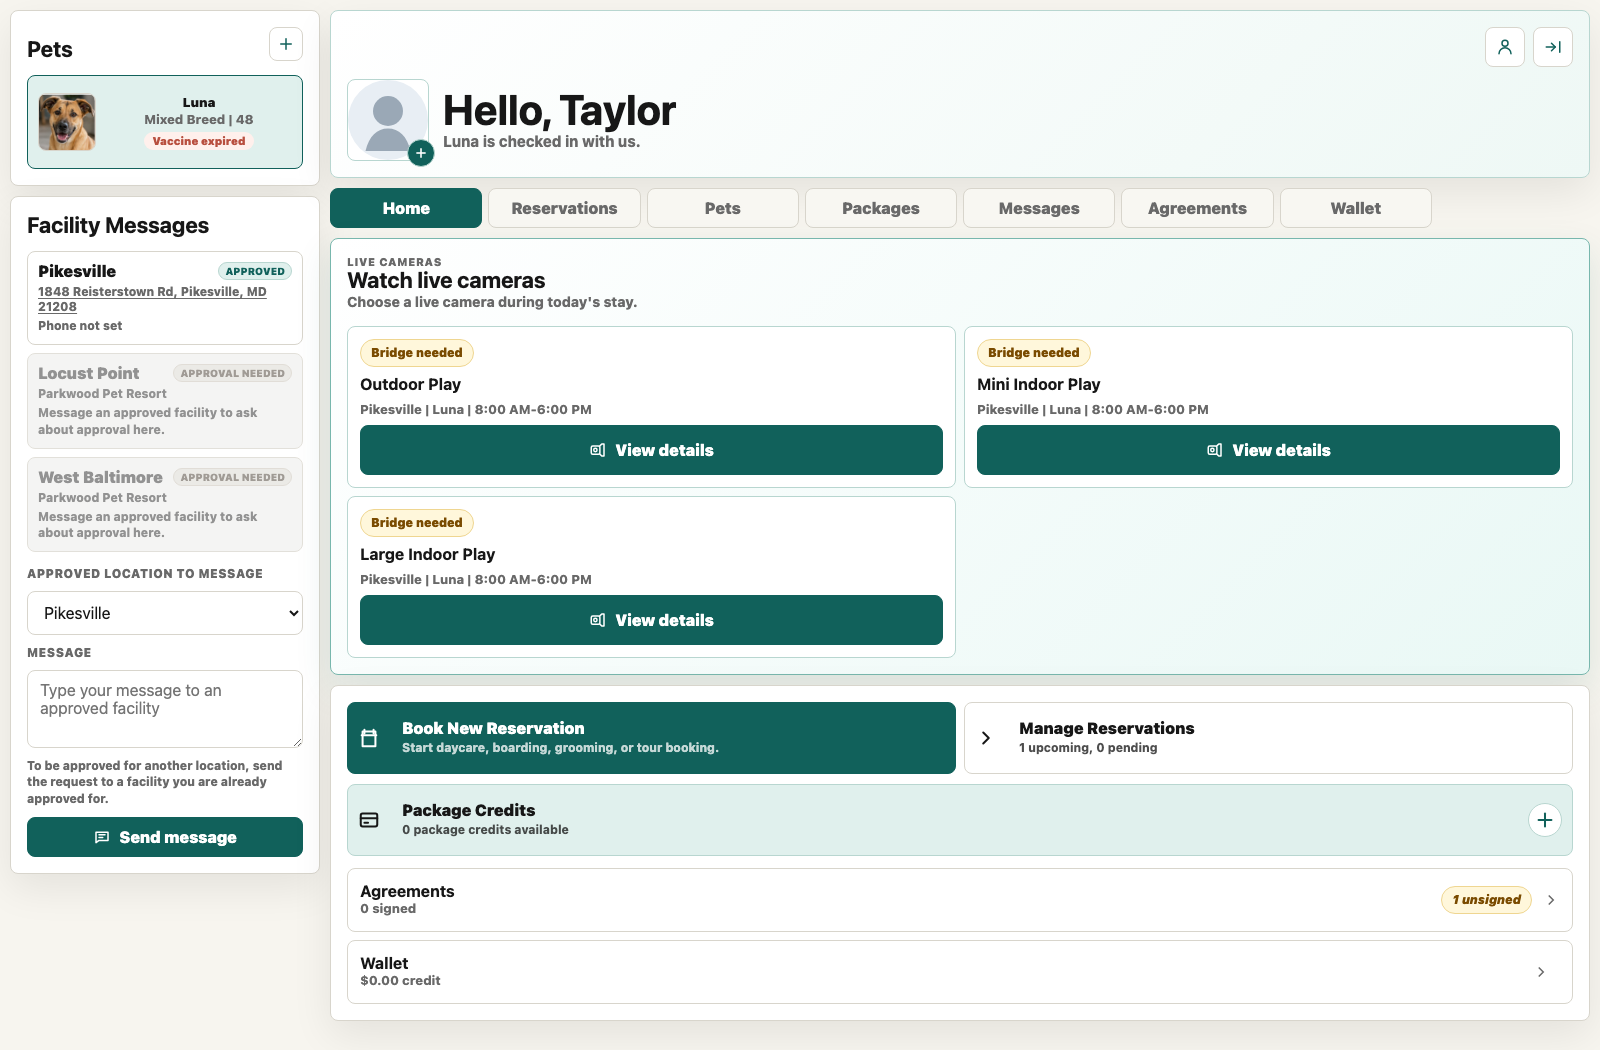
Task: Switch to the Agreements tab
Action: coord(1197,208)
